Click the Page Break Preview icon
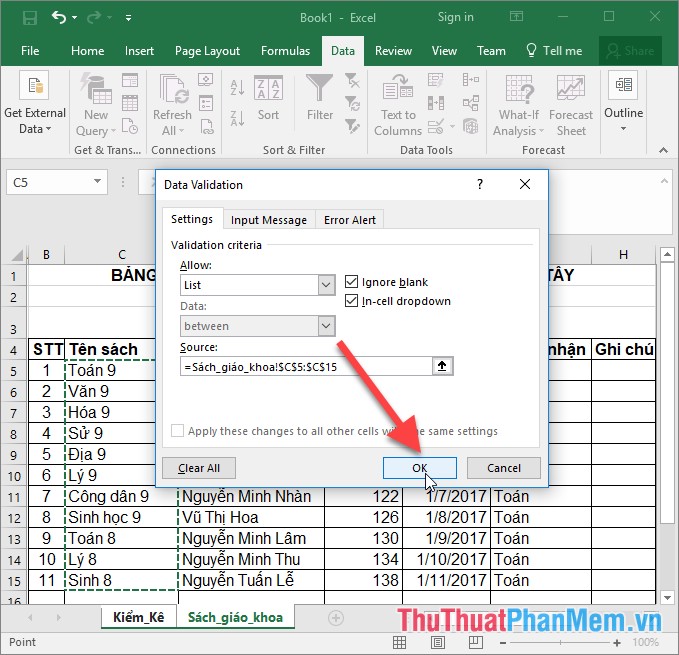 click(475, 643)
